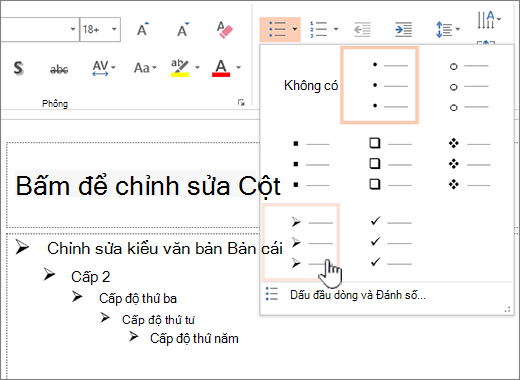The width and height of the screenshot is (520, 380).
Task: Open font name dropdown arrow
Action: pyautogui.click(x=73, y=29)
